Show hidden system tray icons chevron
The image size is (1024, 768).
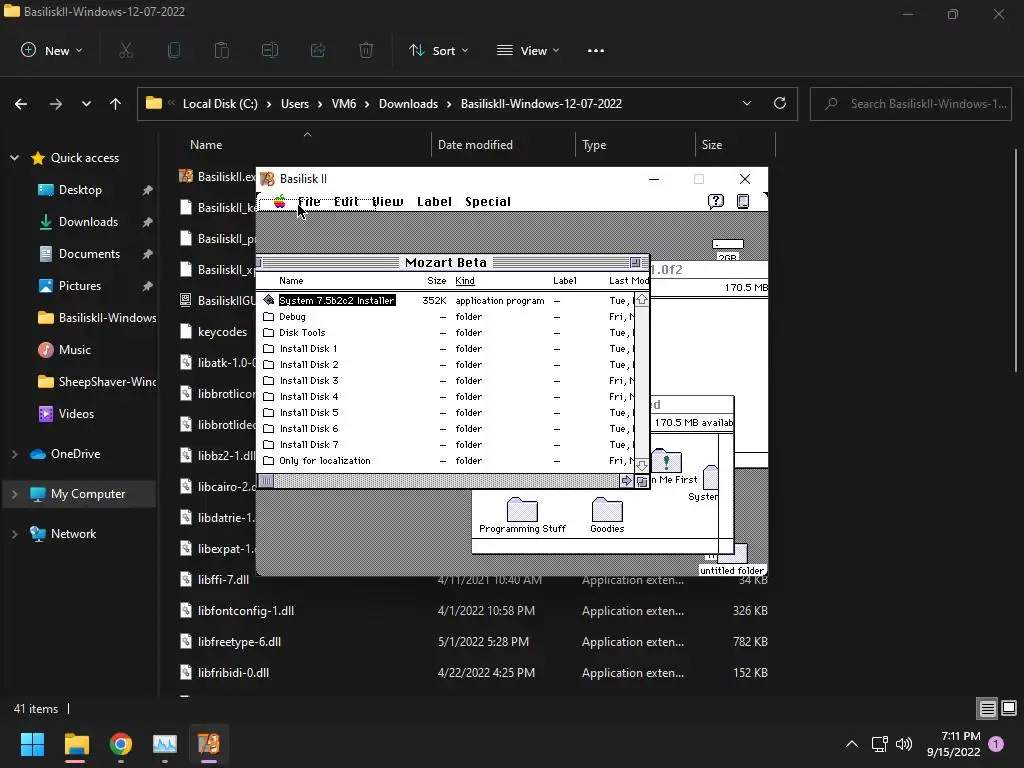click(852, 744)
